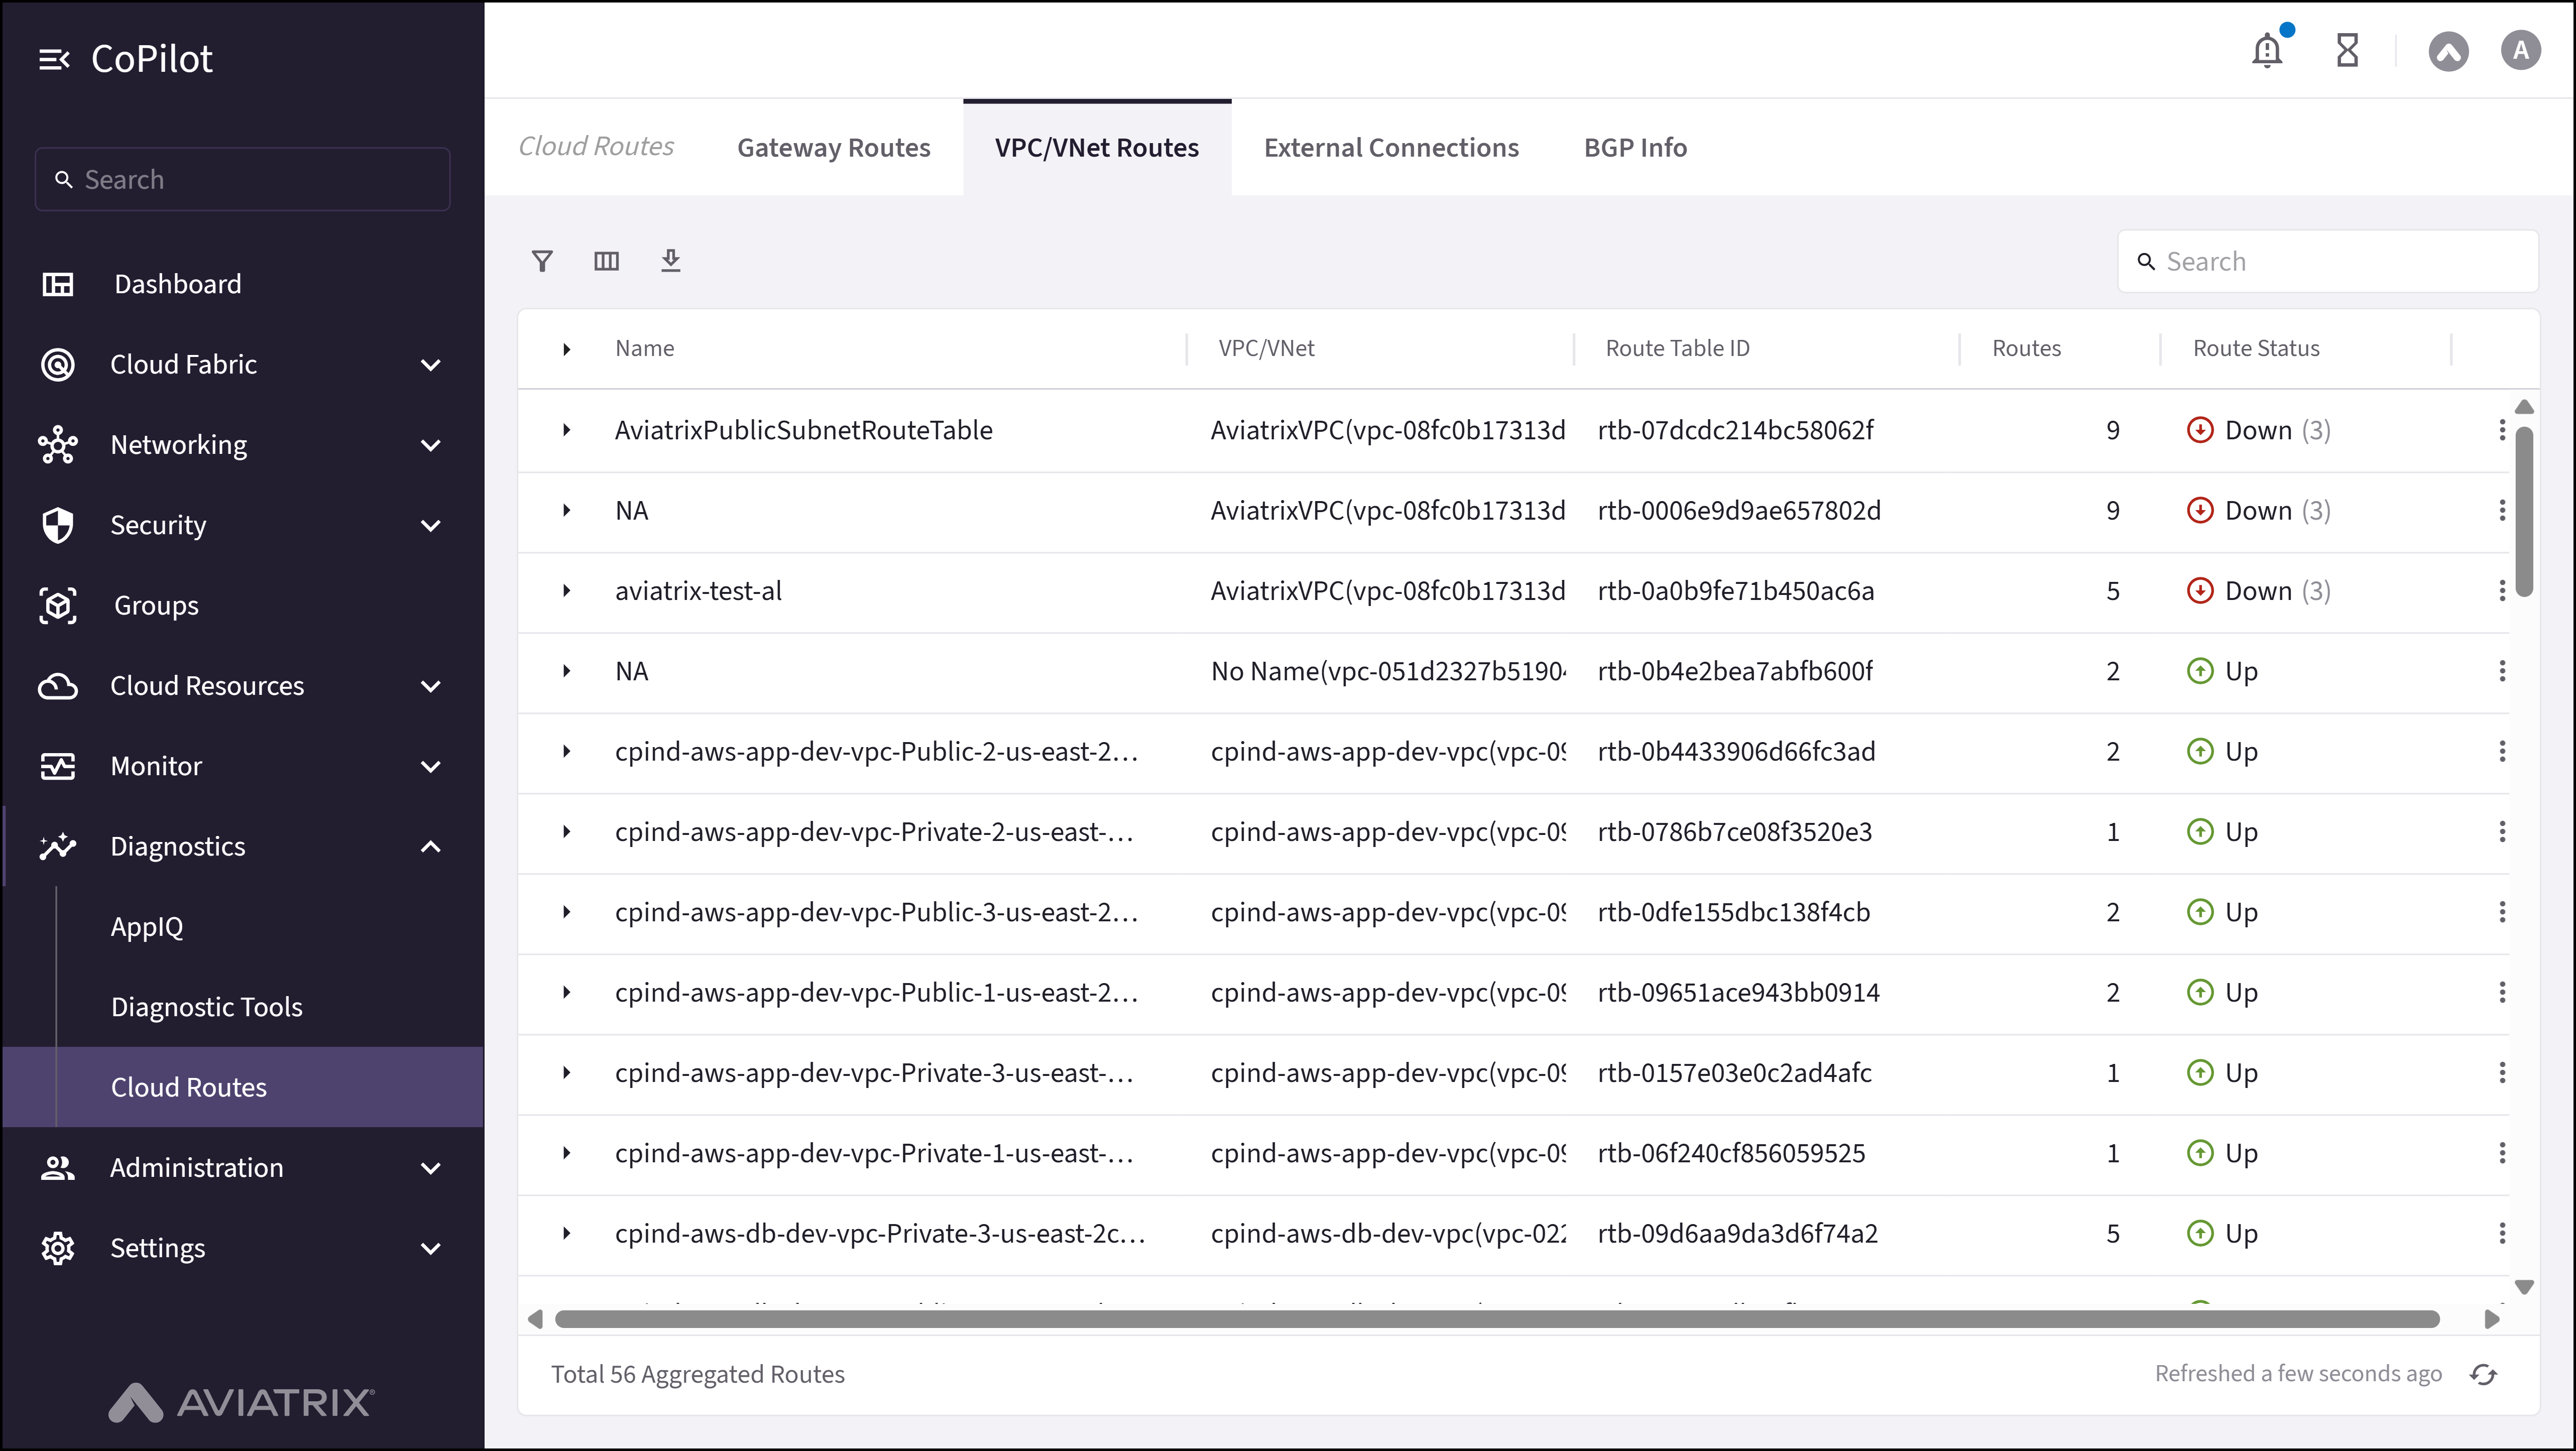Screen dimensions: 2576x1451
Task: Select the Dashboard sidebar icon
Action: coord(58,284)
